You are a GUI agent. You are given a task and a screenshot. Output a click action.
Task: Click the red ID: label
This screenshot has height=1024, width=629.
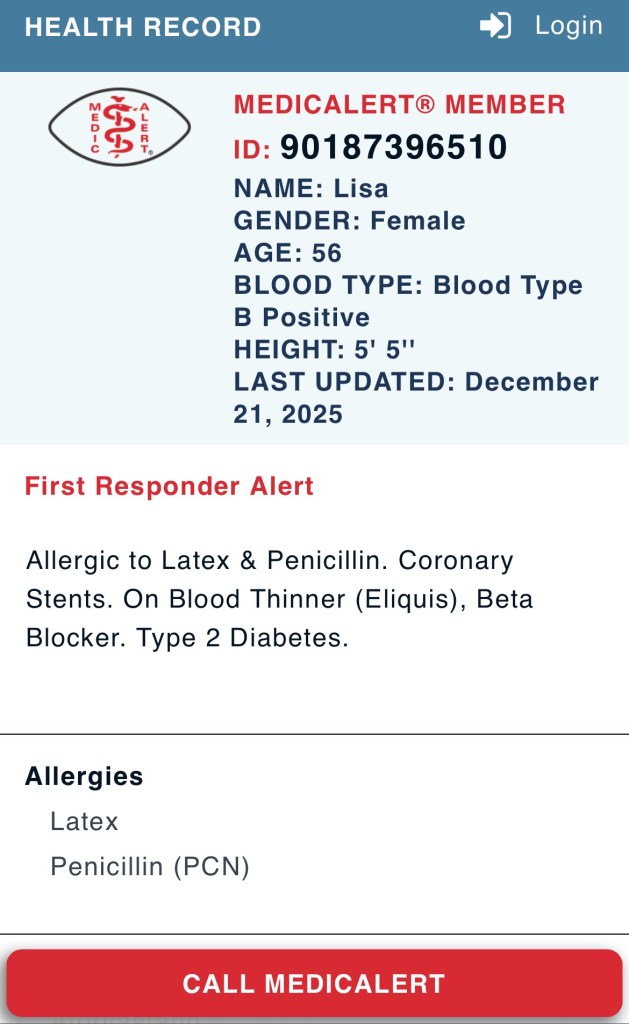(x=252, y=150)
